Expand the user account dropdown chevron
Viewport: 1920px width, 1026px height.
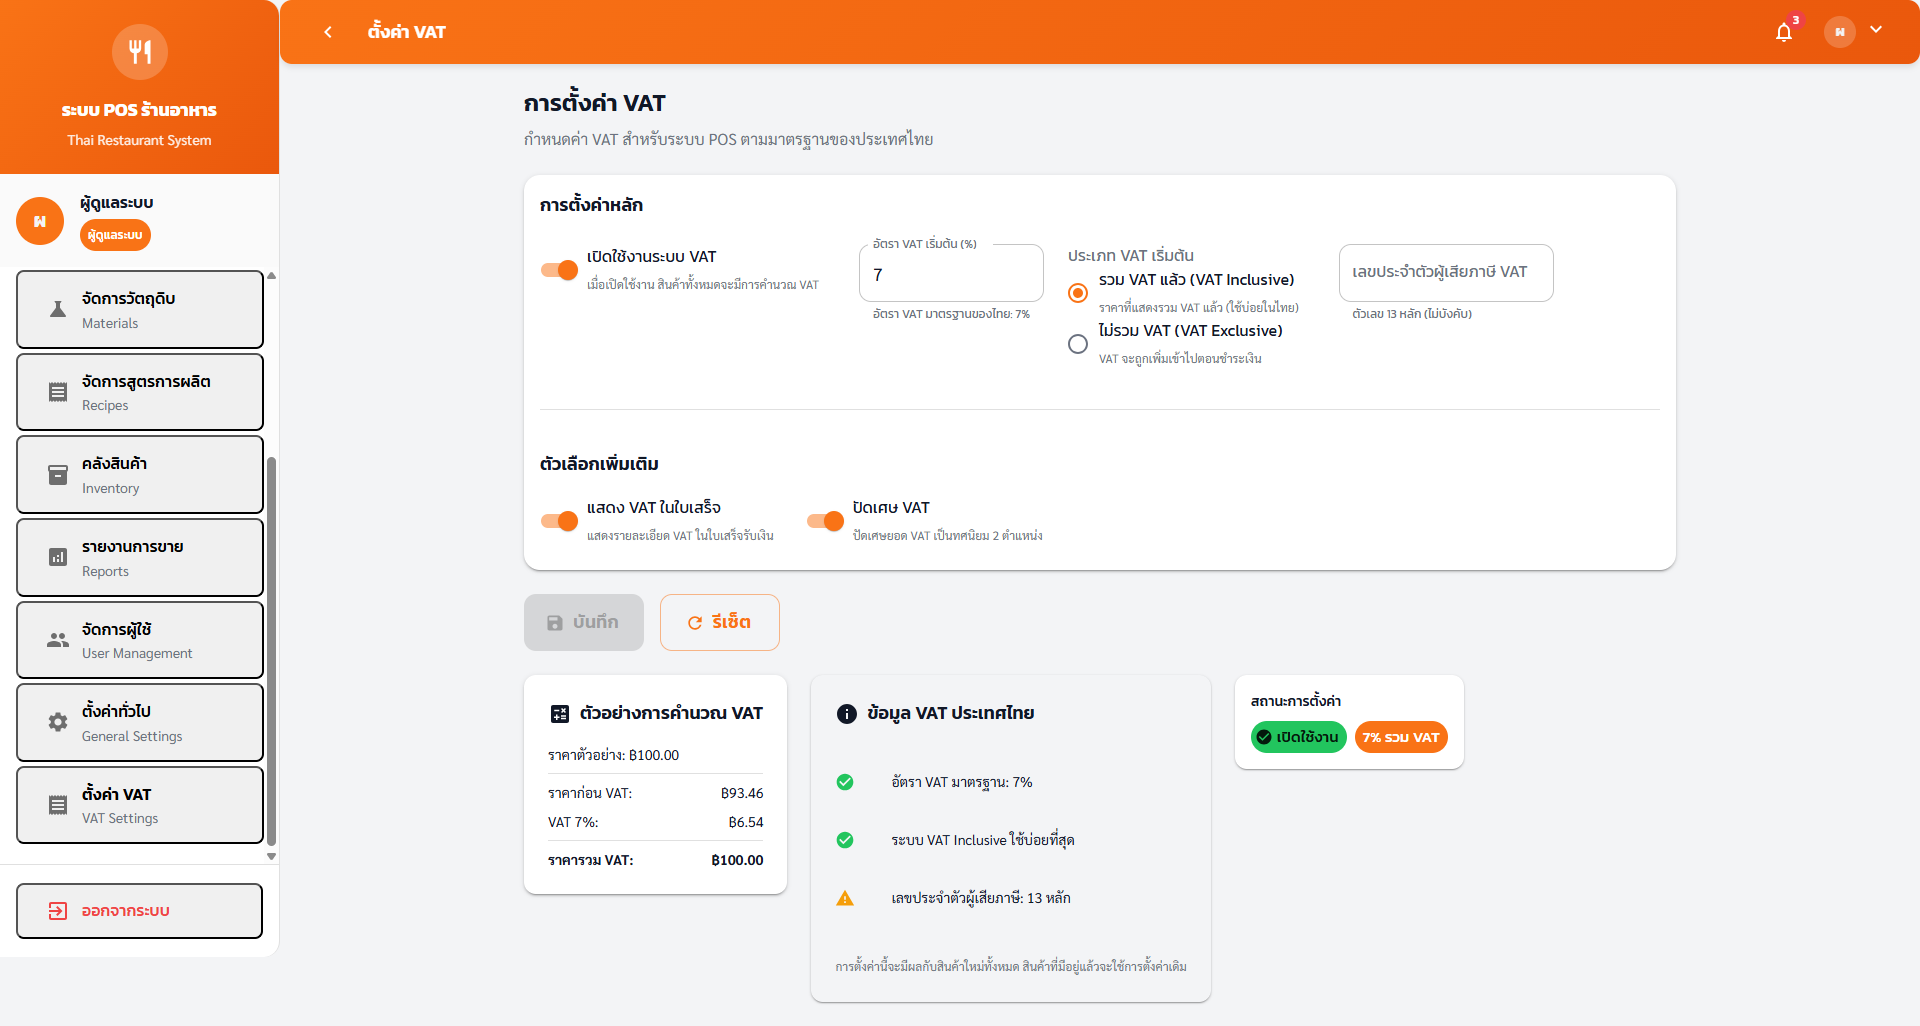point(1876,30)
